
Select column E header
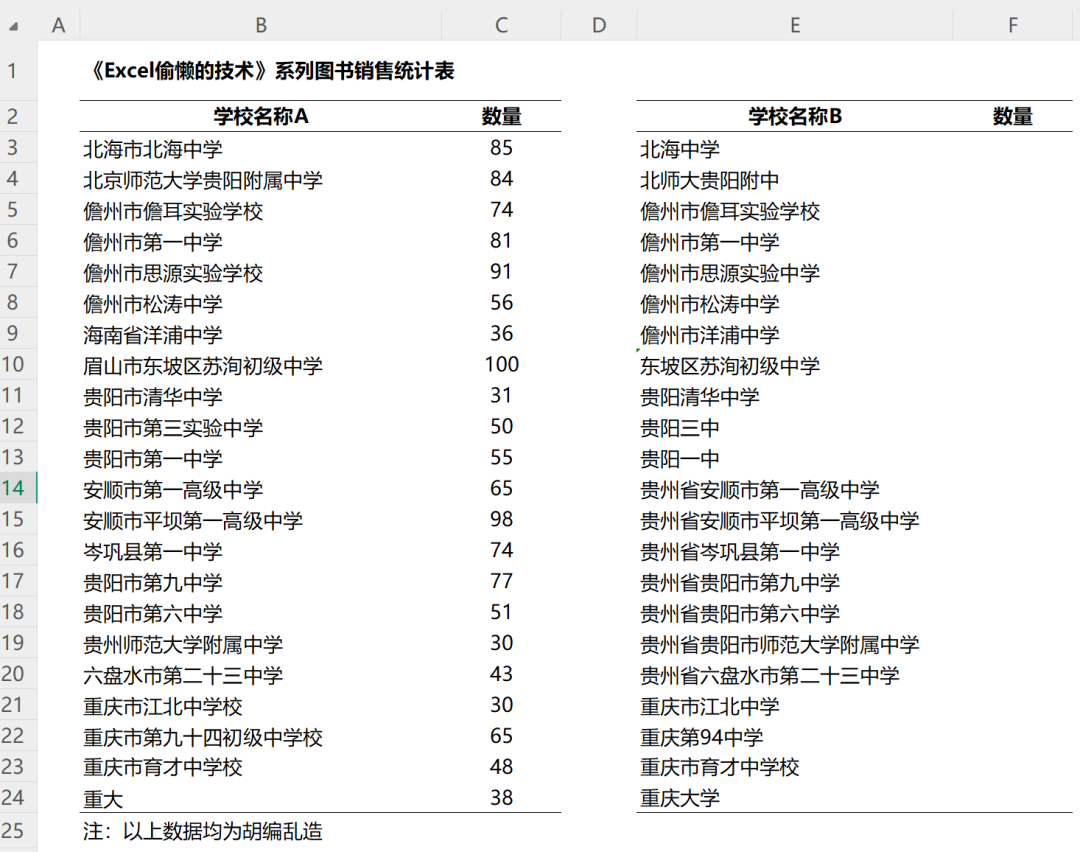(794, 24)
